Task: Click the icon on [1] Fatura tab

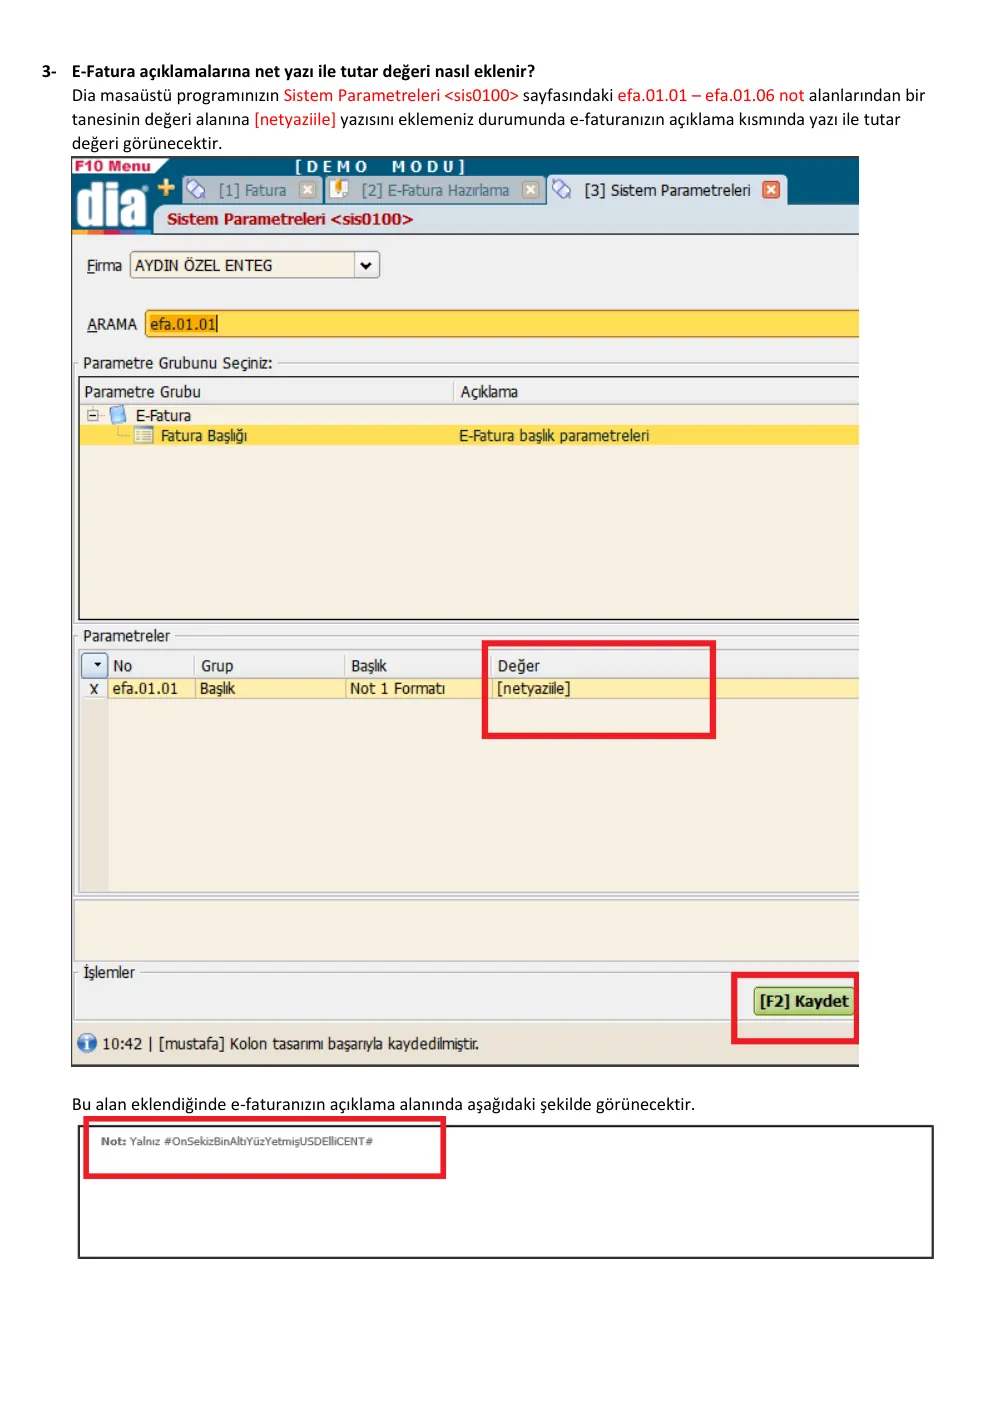Action: click(x=197, y=189)
